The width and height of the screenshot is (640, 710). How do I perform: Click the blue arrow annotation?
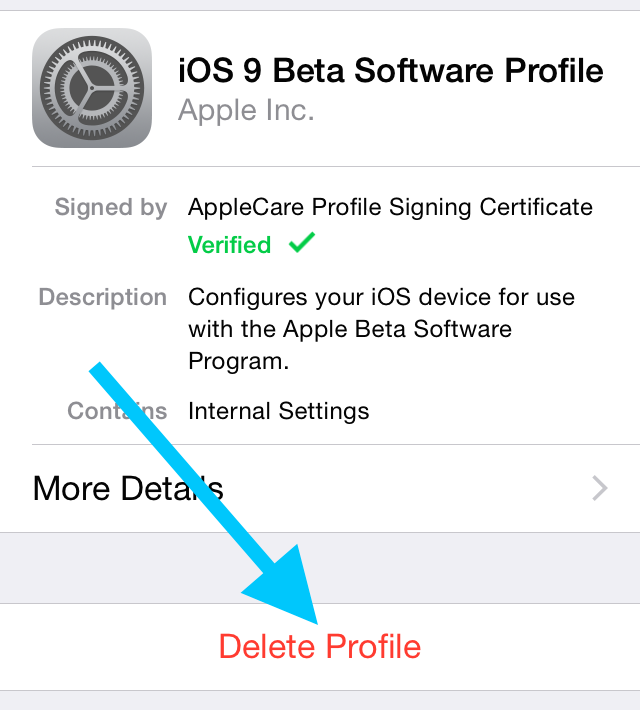click(203, 494)
